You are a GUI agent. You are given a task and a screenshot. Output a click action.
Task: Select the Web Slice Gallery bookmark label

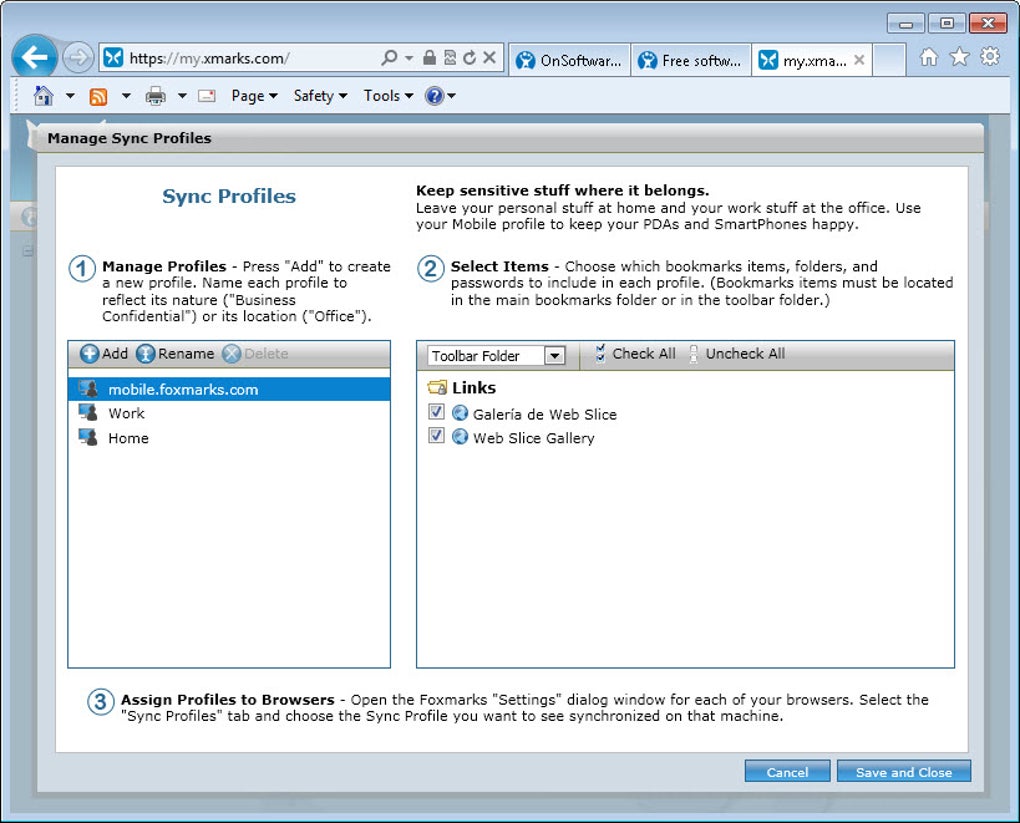(533, 438)
